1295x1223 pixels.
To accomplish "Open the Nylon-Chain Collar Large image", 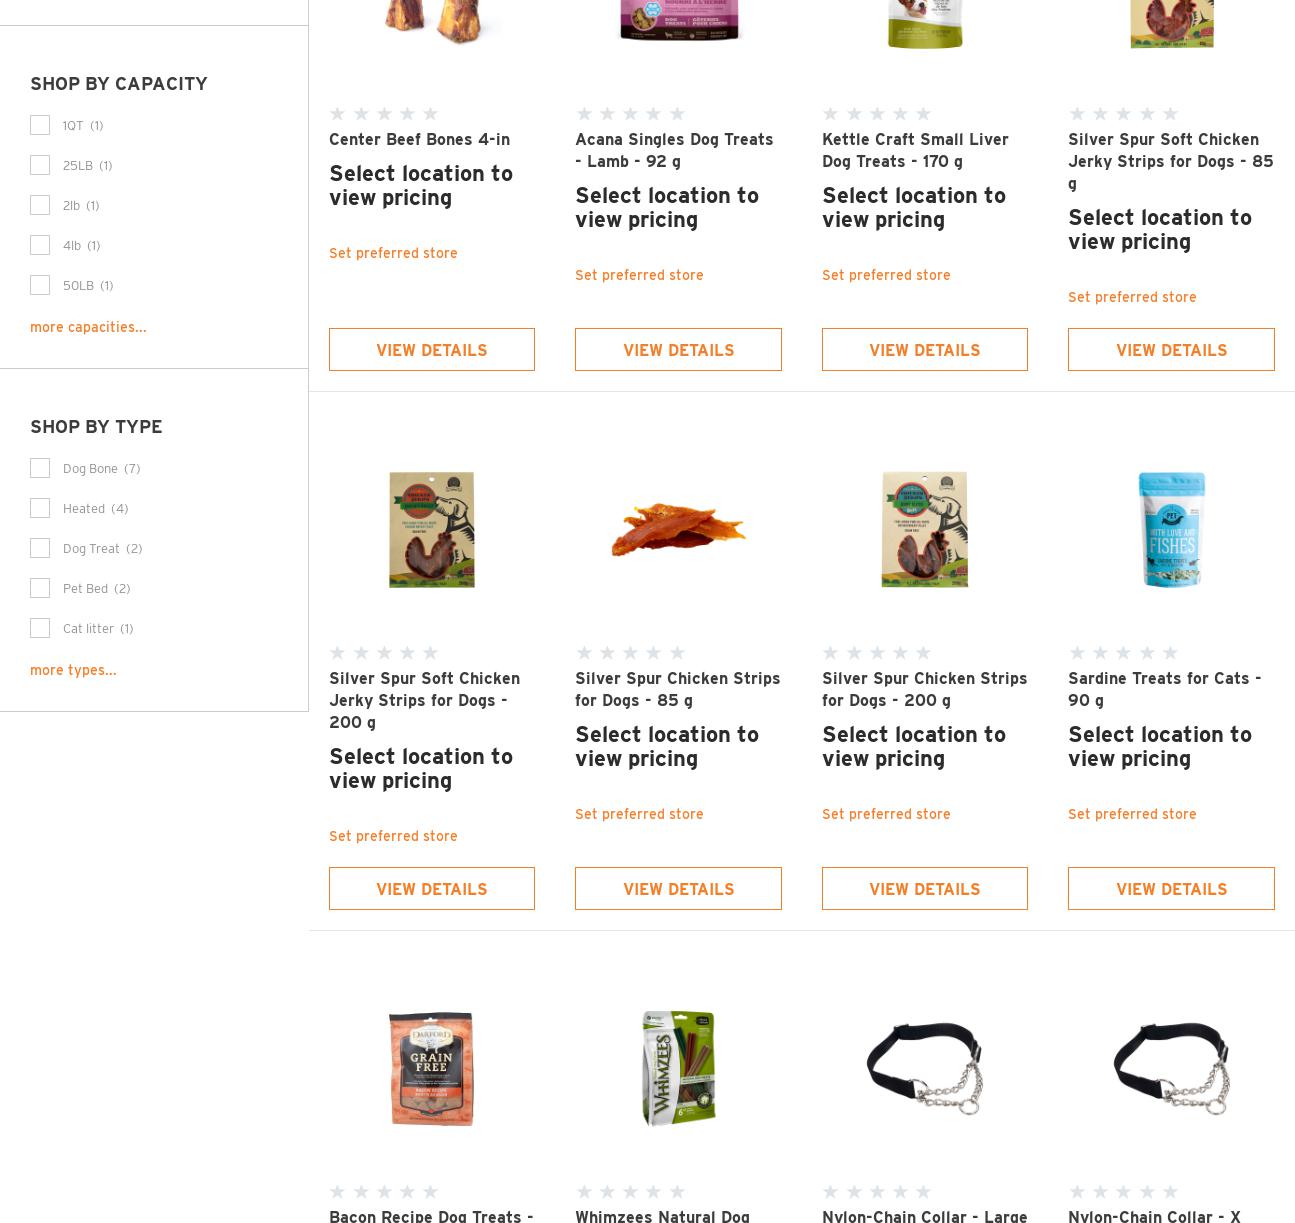I will pos(924,1068).
